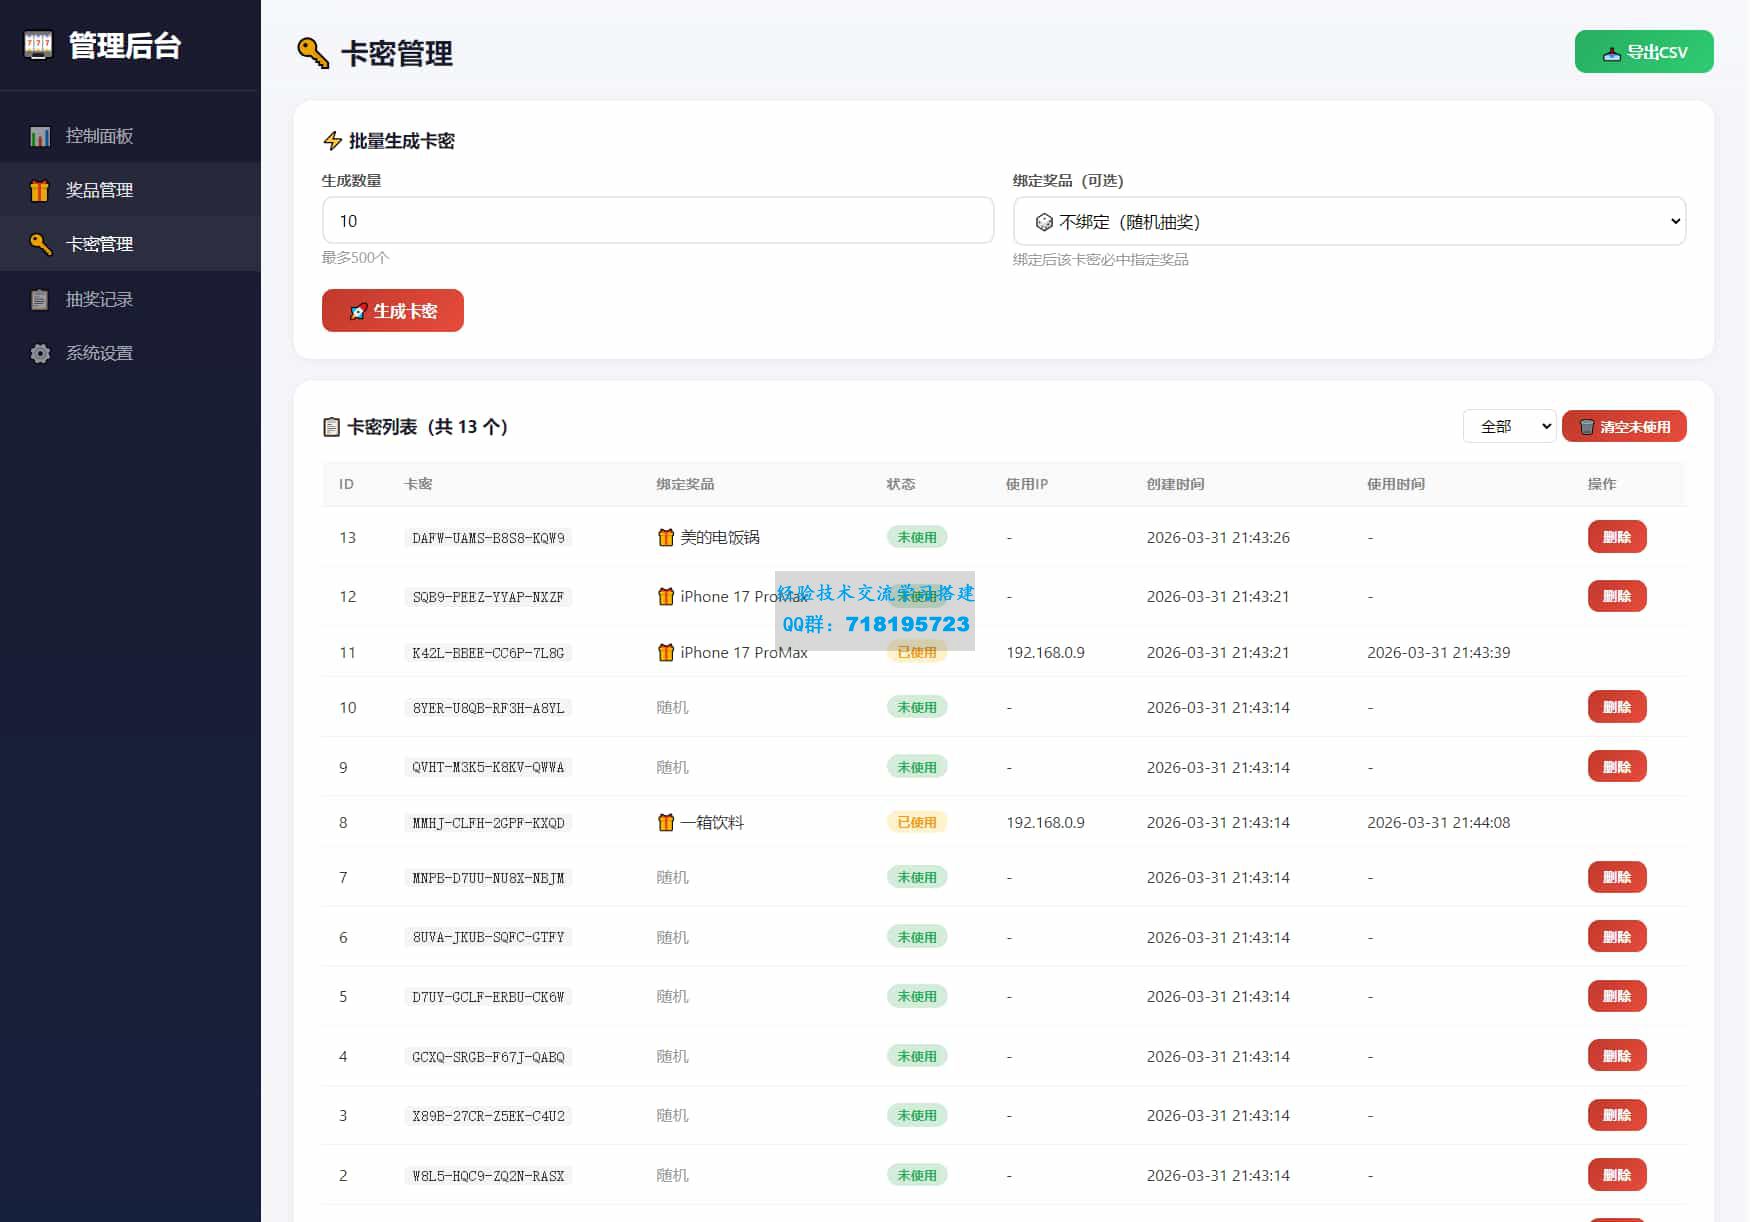Open 控制面板 in sidebar
This screenshot has height=1222, width=1750.
click(x=130, y=136)
